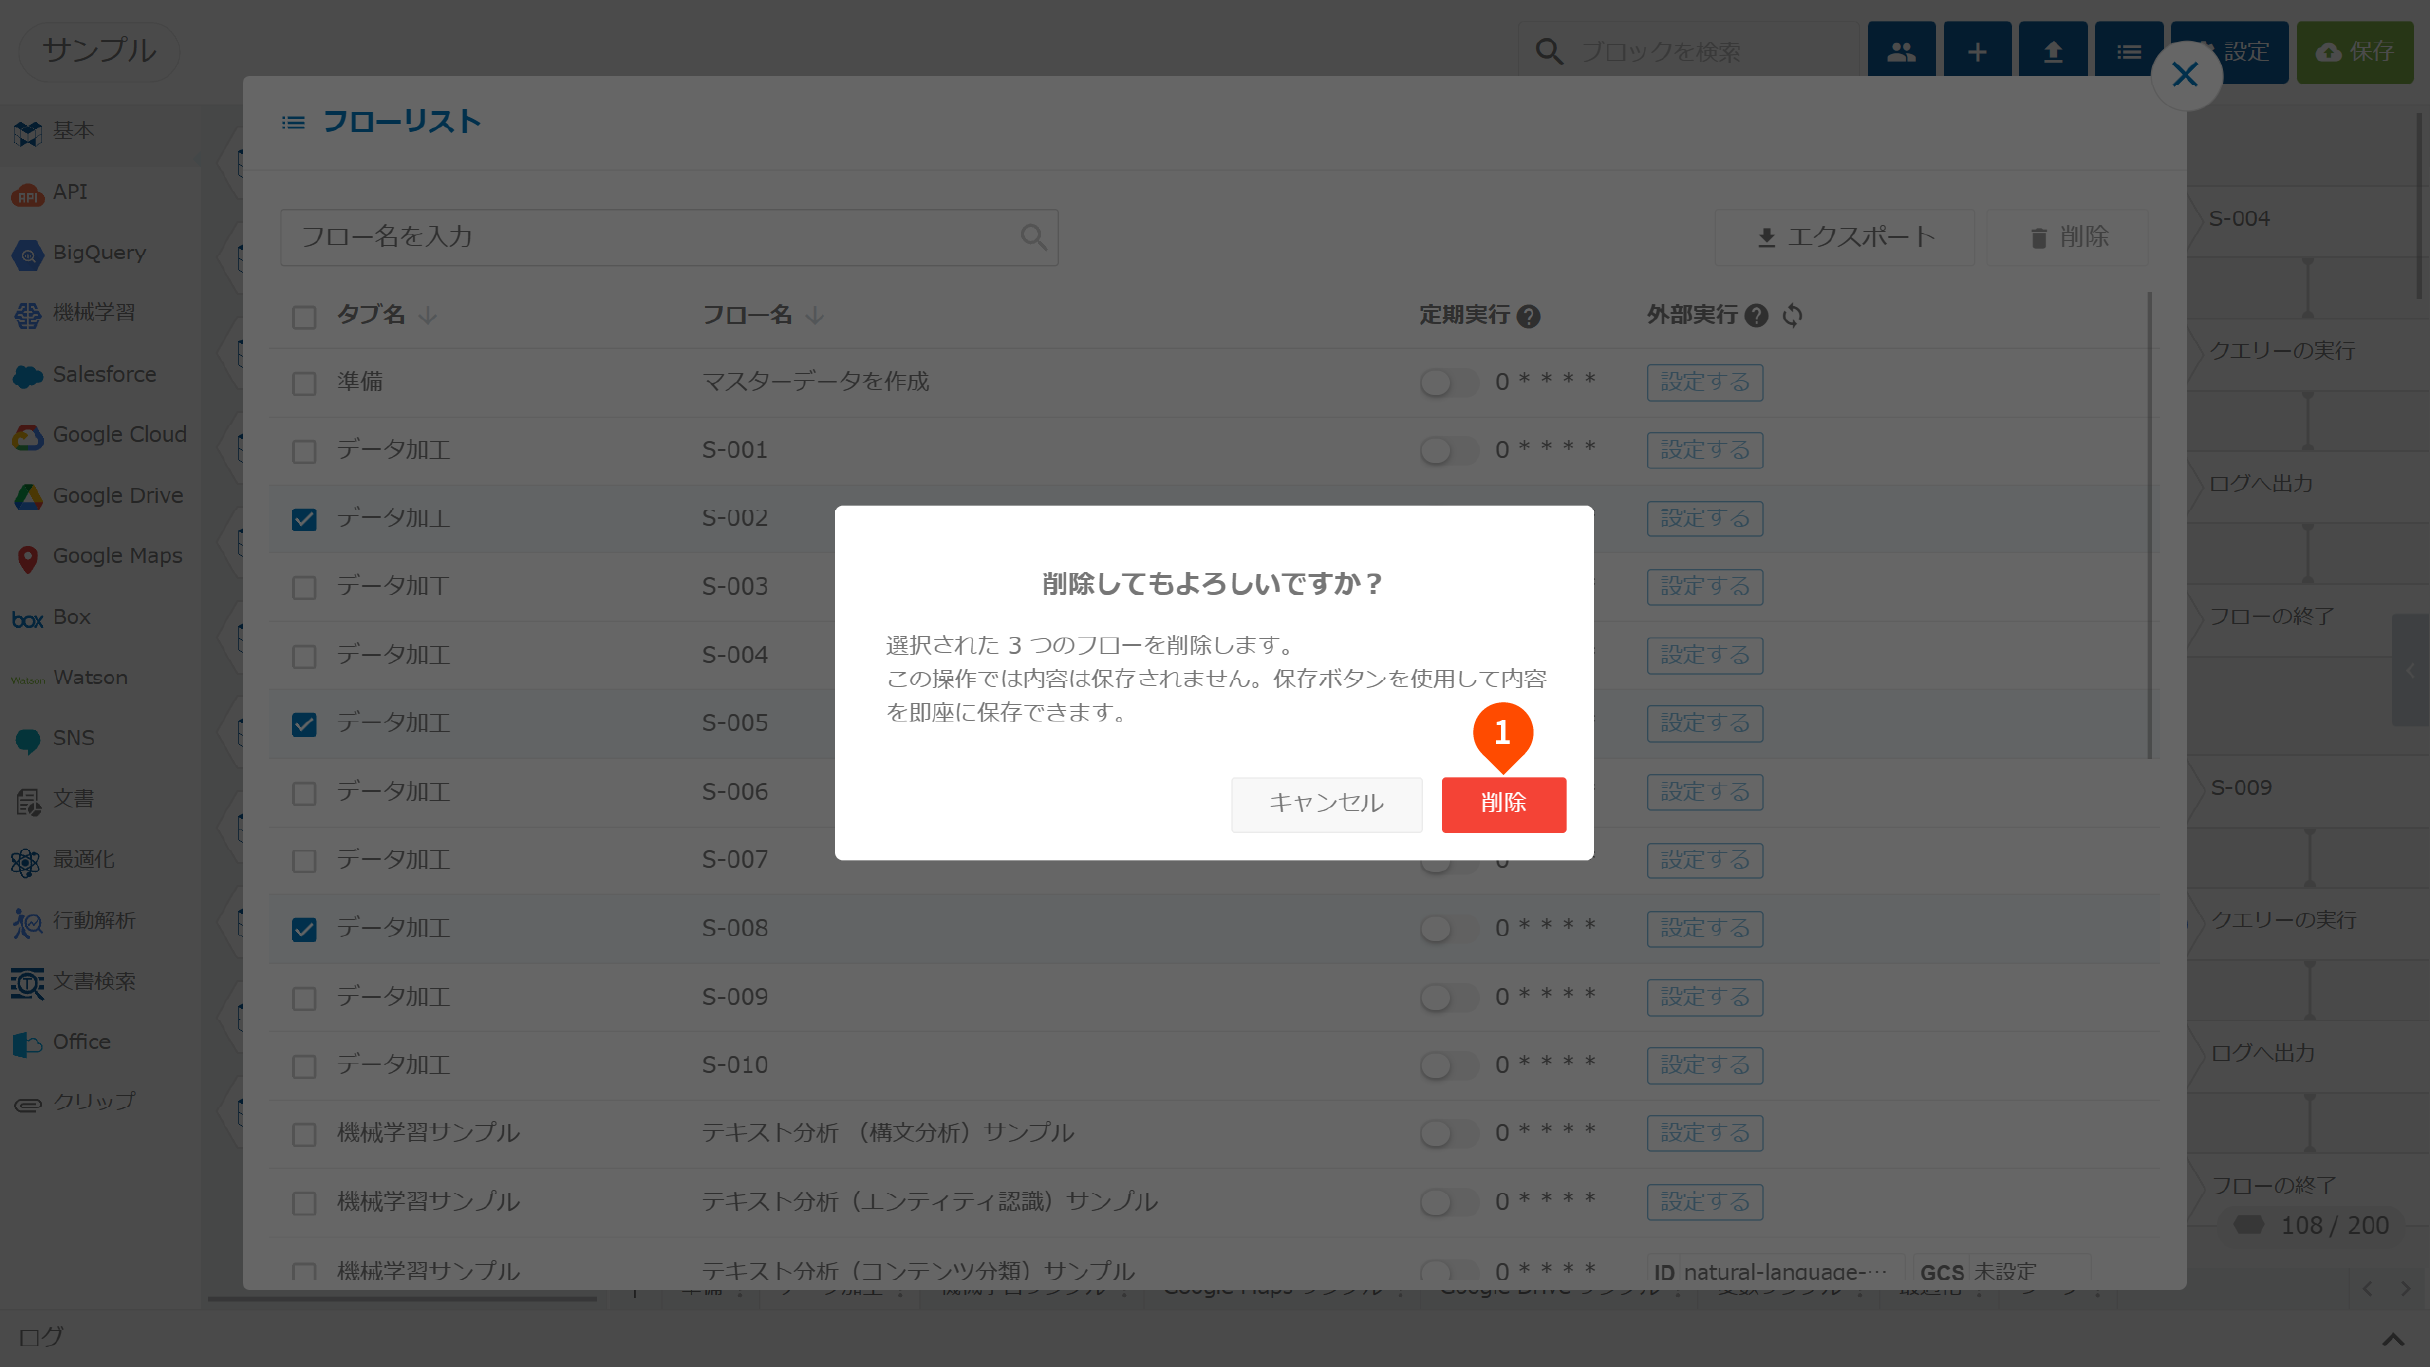The image size is (2430, 1367).
Task: Sort by フロー名 column arrow
Action: pos(815,315)
